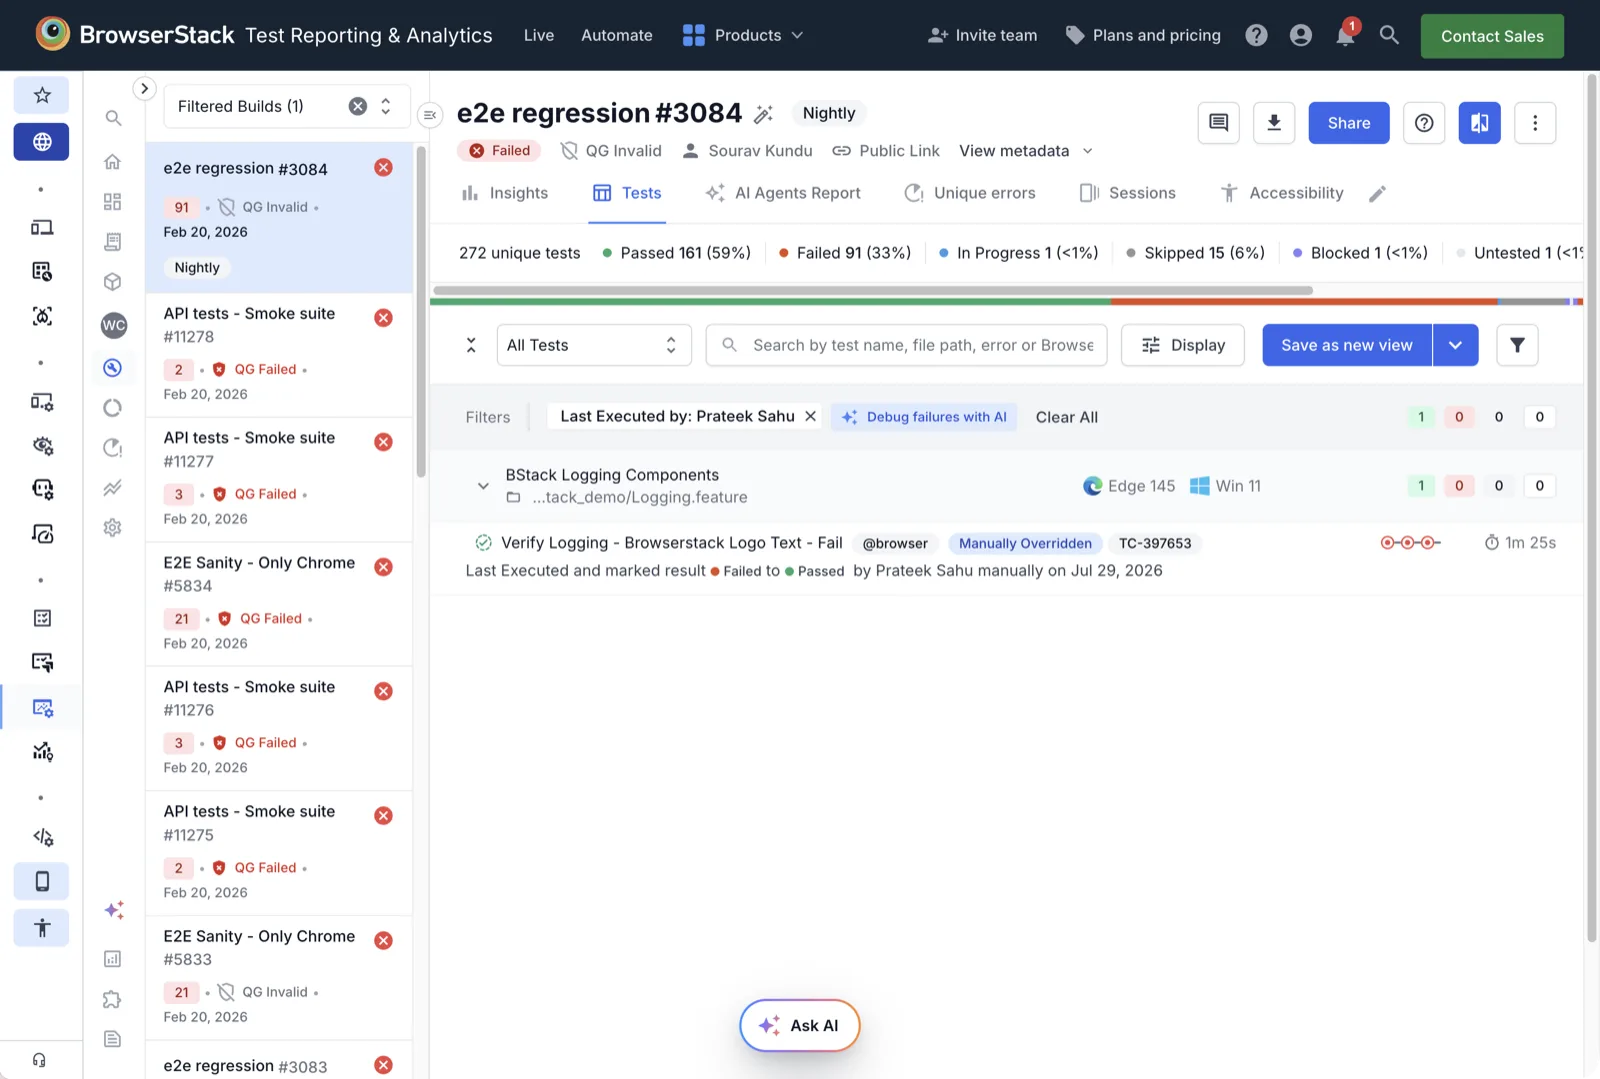Expand the sidebar with the right chevron
The height and width of the screenshot is (1079, 1600).
pyautogui.click(x=145, y=89)
